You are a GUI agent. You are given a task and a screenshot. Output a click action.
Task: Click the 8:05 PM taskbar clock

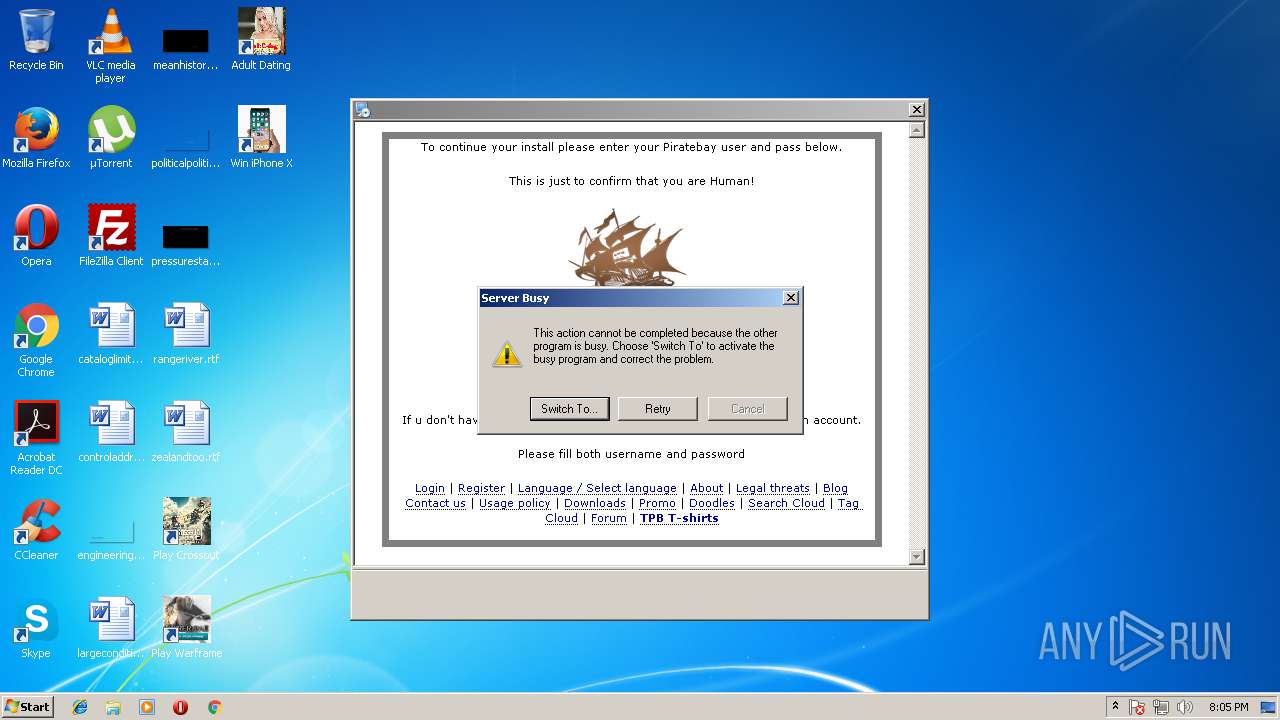click(x=1228, y=707)
